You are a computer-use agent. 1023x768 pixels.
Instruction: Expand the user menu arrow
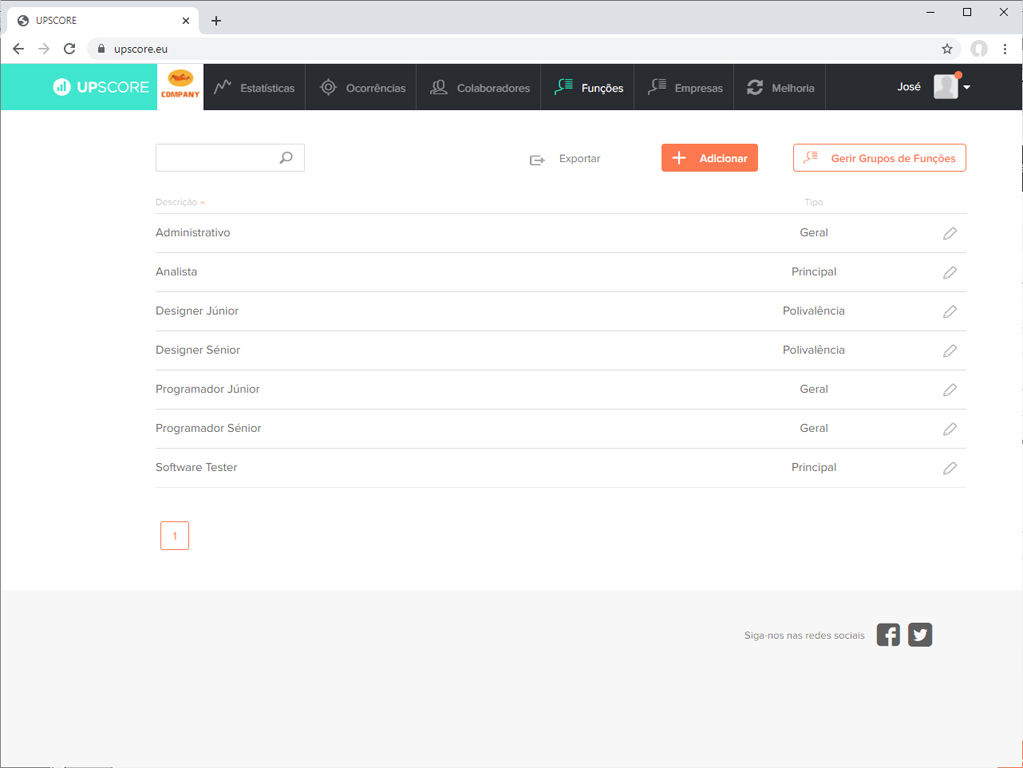(x=967, y=87)
